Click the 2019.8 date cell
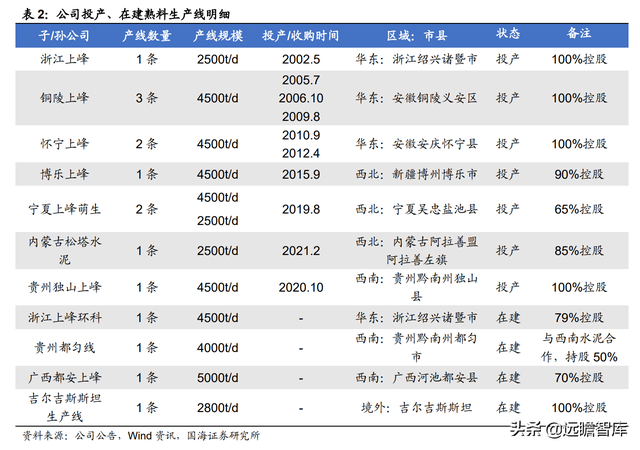 pyautogui.click(x=301, y=209)
